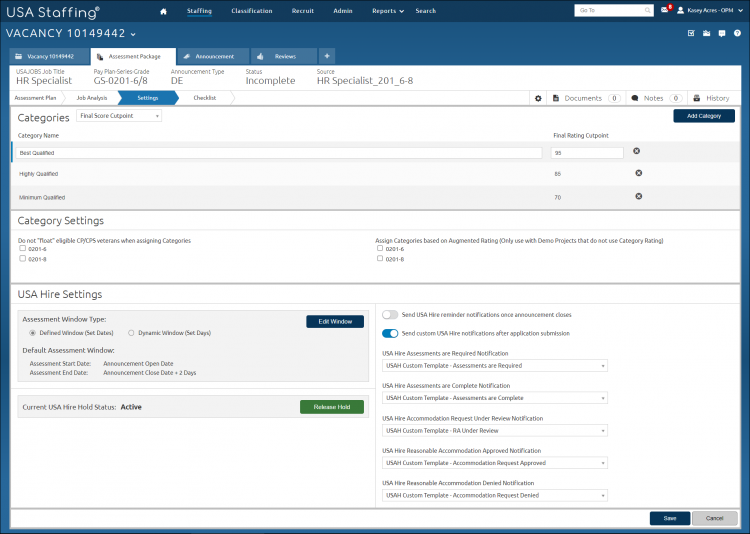Select the Minimum Qualified category row
Viewport: 750px width, 534px height.
pos(375,197)
